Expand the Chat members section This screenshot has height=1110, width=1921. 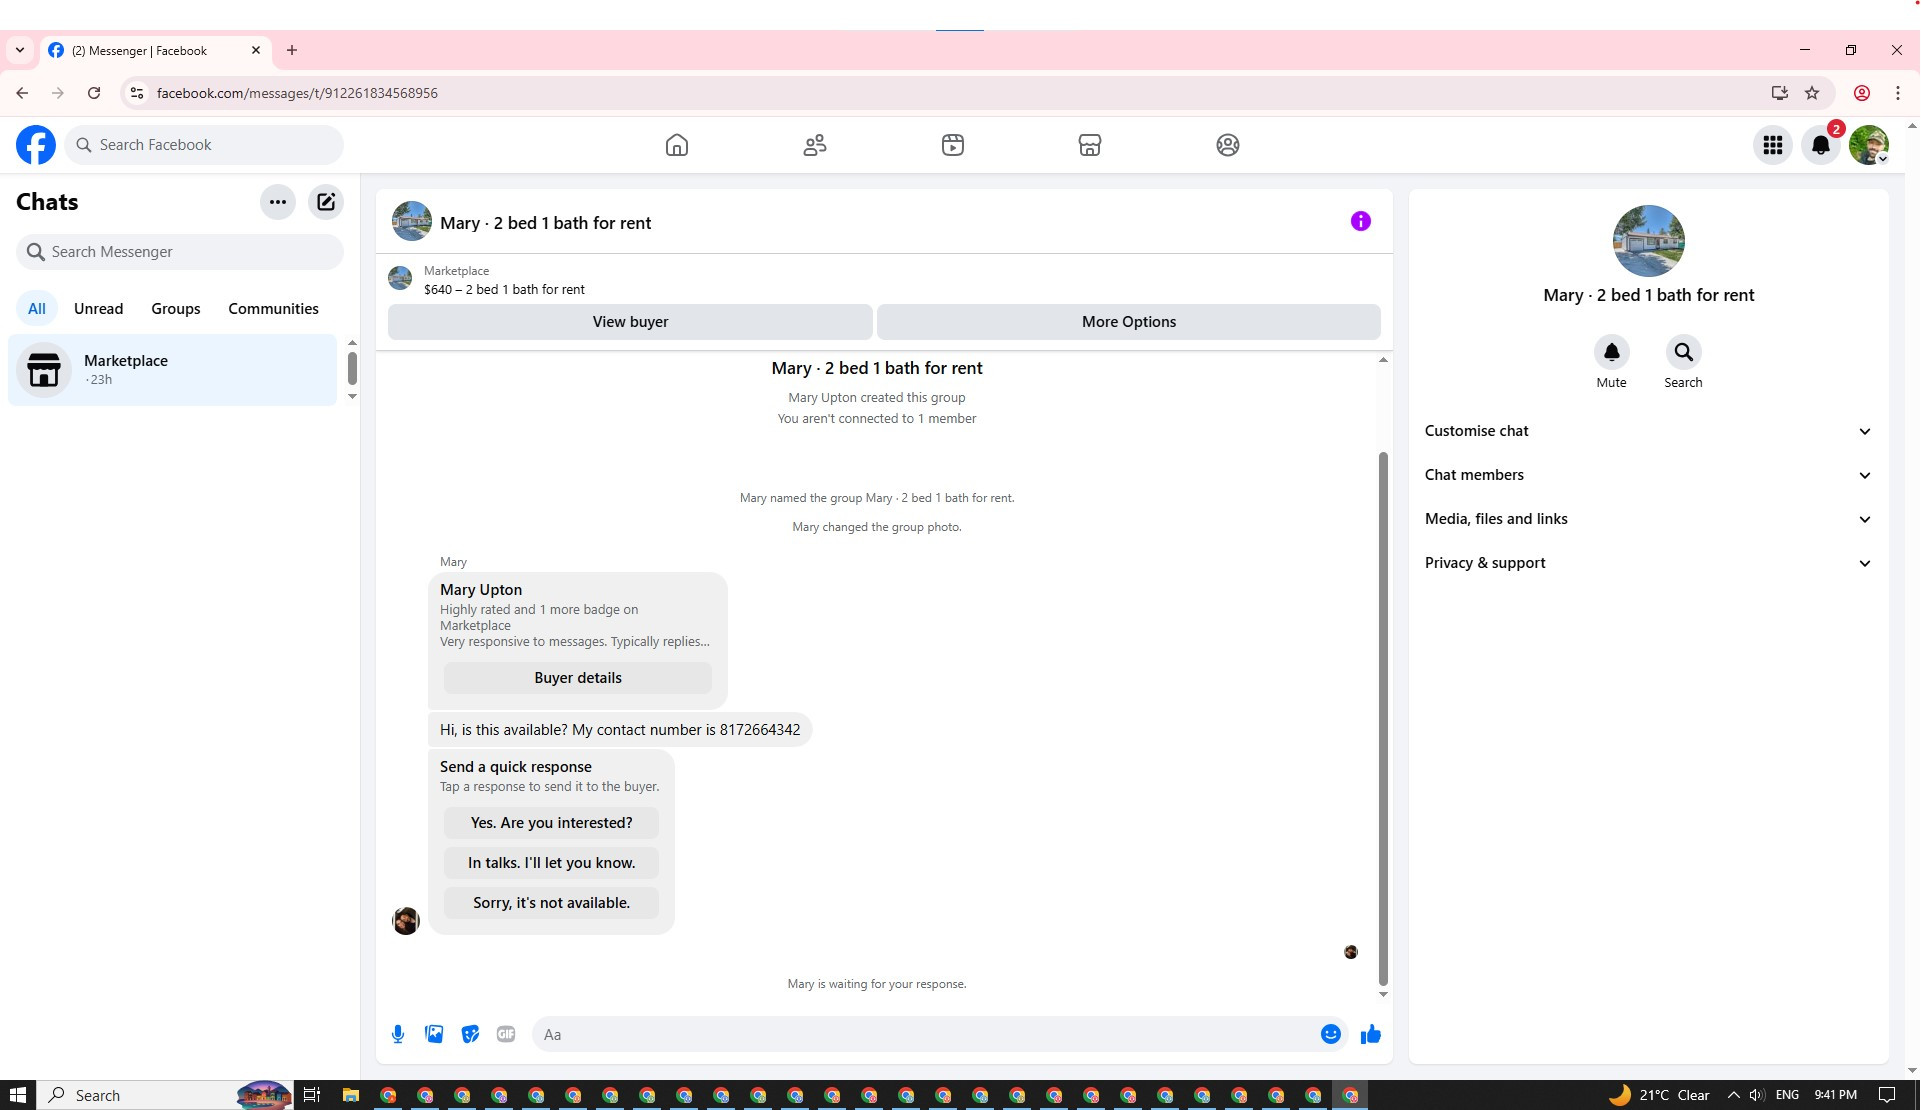click(1648, 475)
